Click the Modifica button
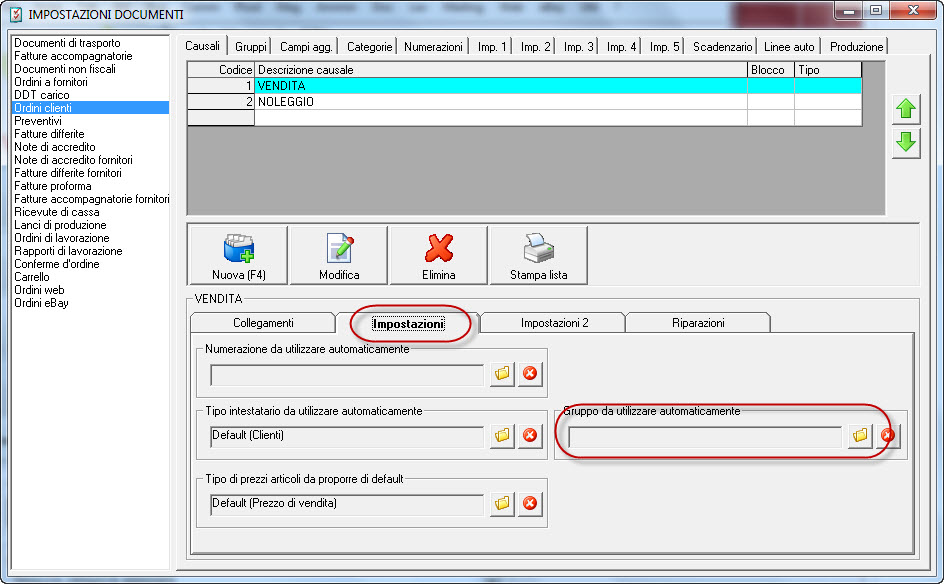Image resolution: width=944 pixels, height=584 pixels. pos(339,255)
